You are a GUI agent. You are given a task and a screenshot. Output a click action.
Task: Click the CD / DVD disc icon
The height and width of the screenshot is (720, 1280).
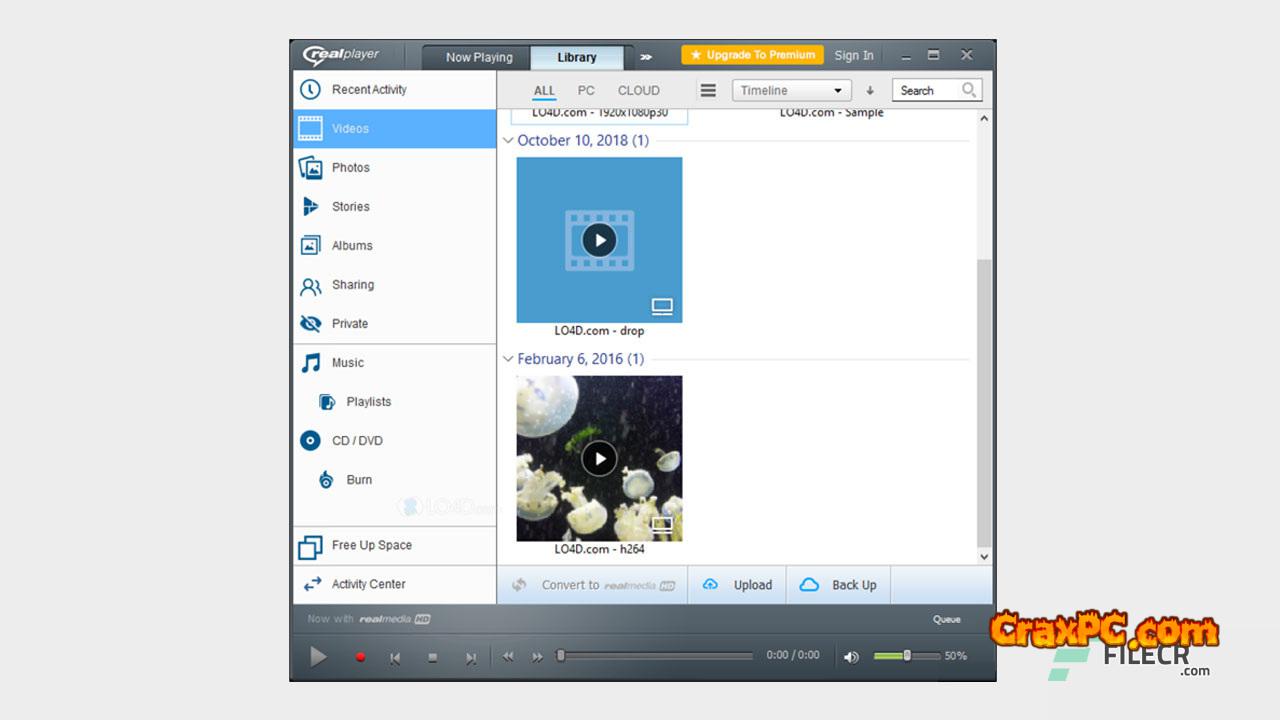[311, 441]
